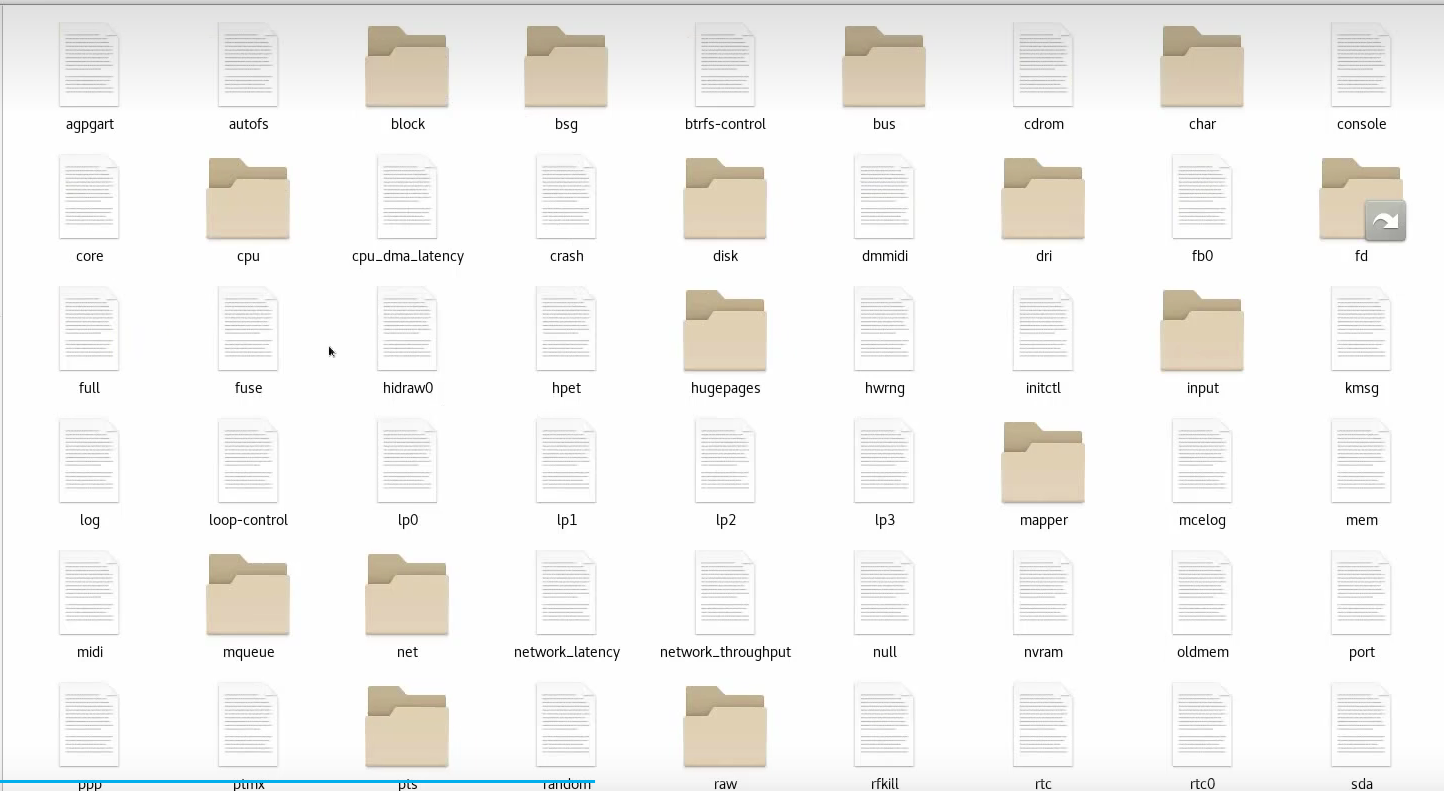Select the lp3 file icon
This screenshot has width=1444, height=791.
[x=884, y=461]
